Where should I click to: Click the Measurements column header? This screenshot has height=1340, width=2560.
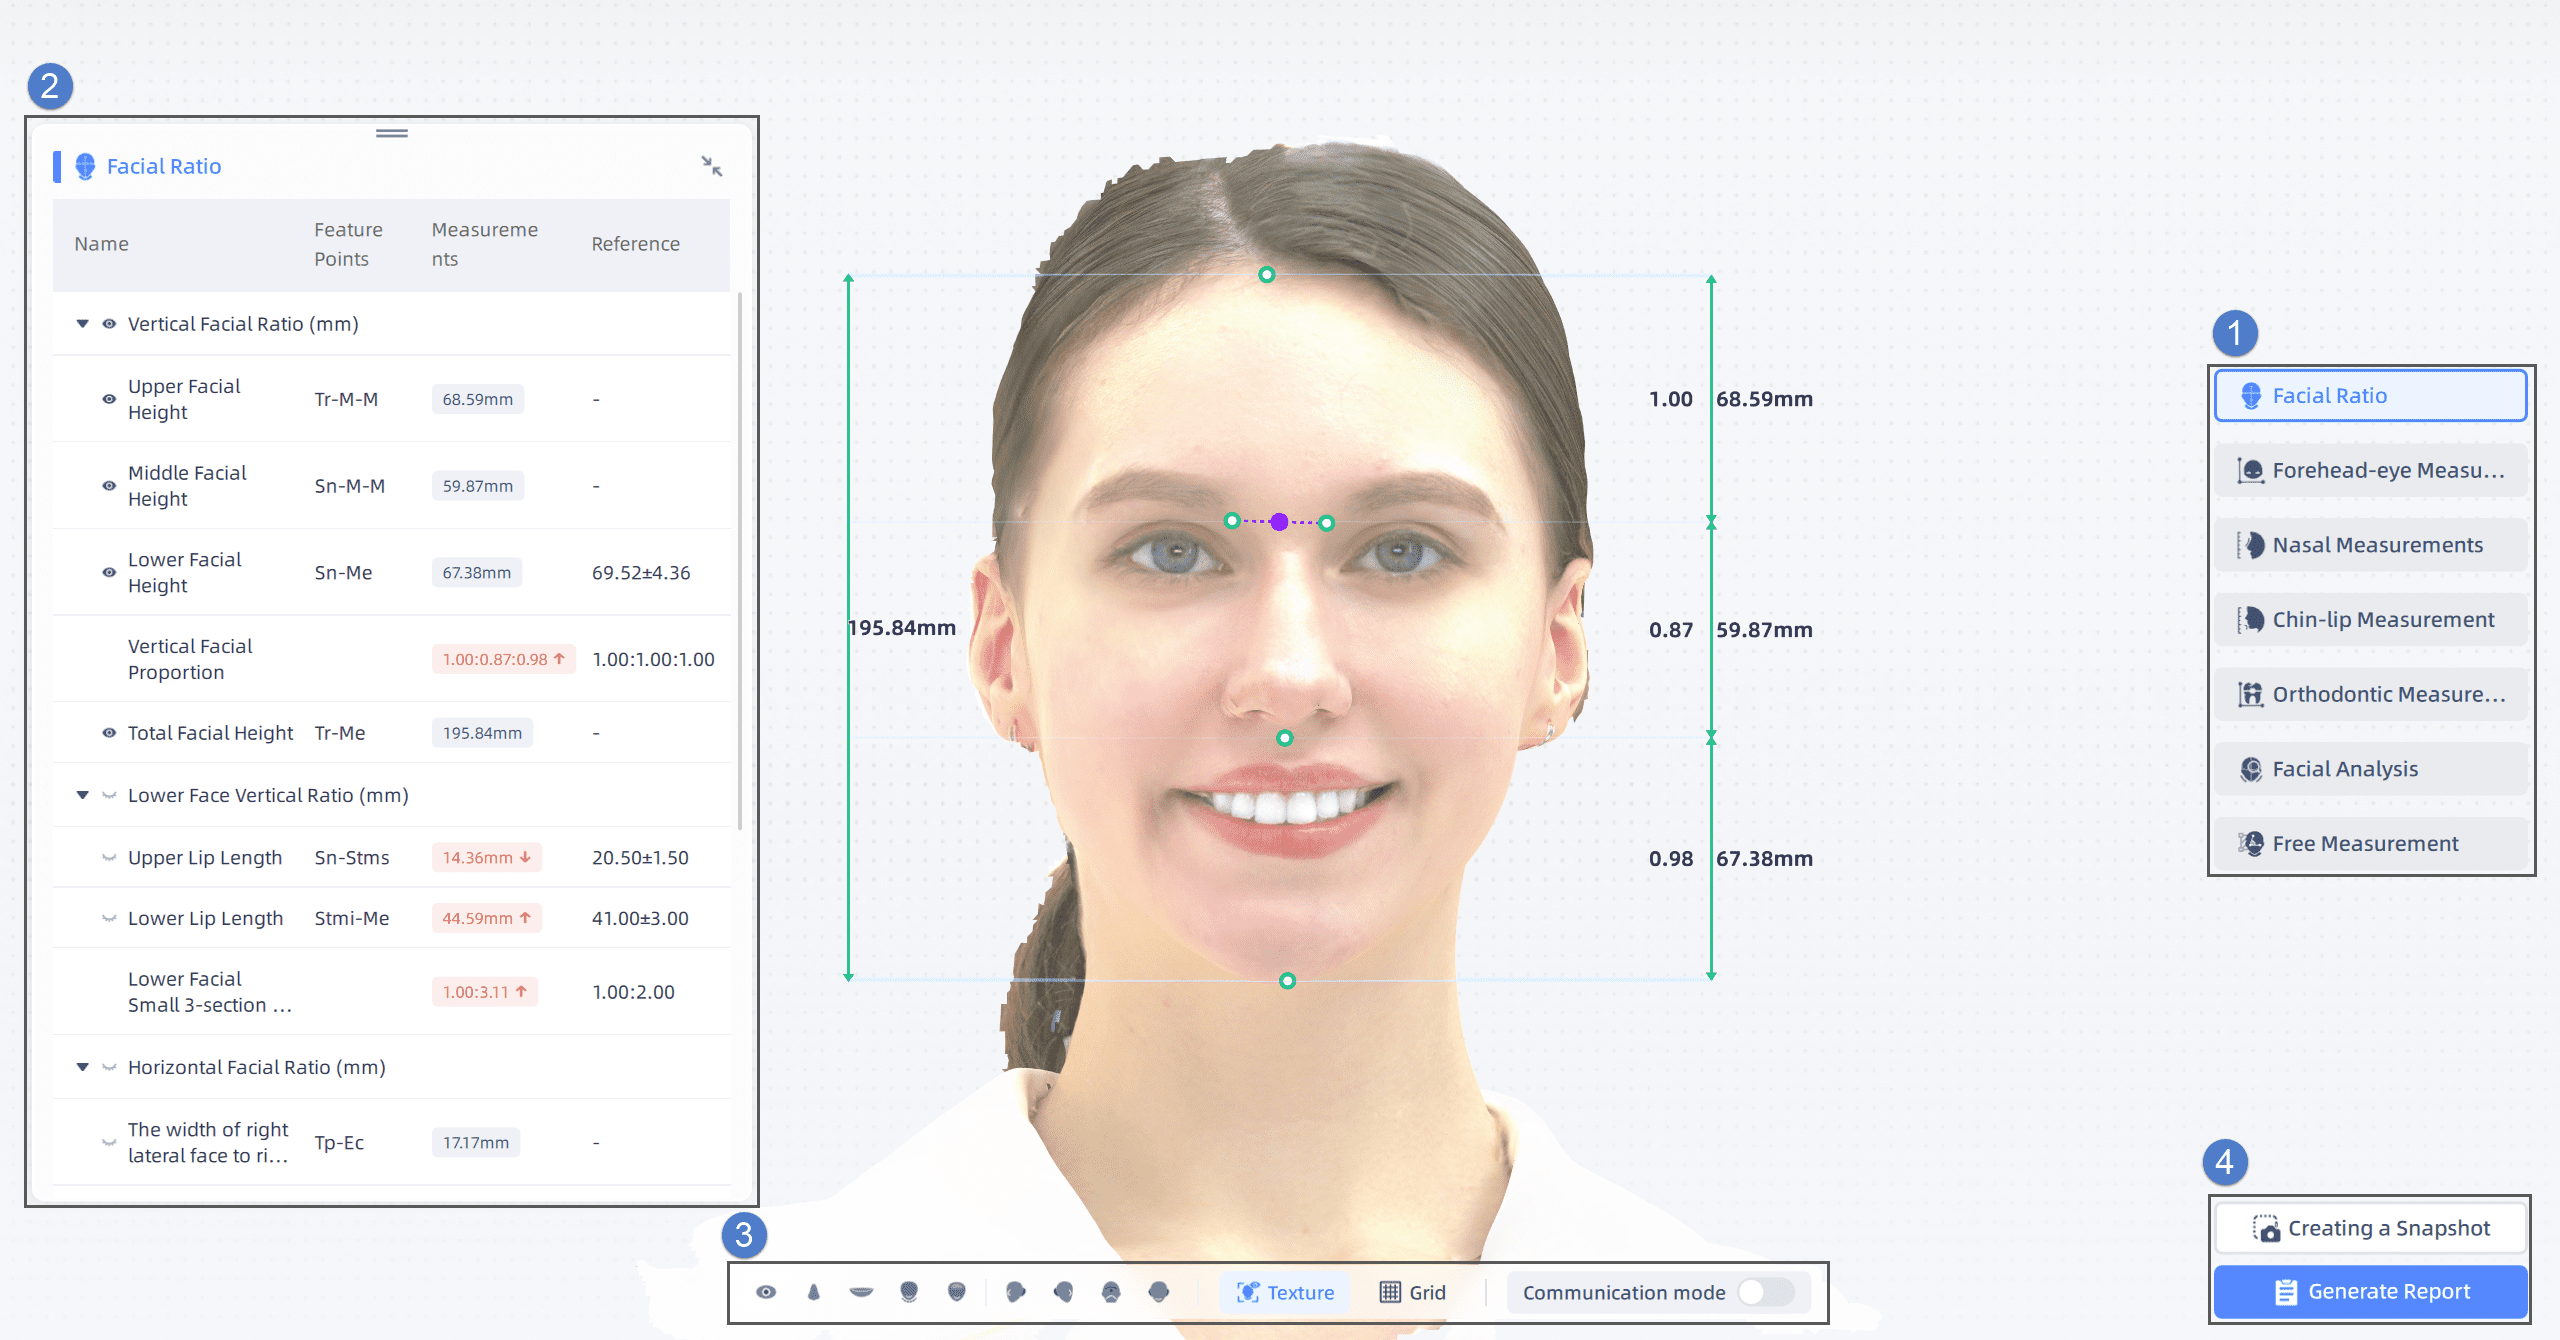coord(485,244)
